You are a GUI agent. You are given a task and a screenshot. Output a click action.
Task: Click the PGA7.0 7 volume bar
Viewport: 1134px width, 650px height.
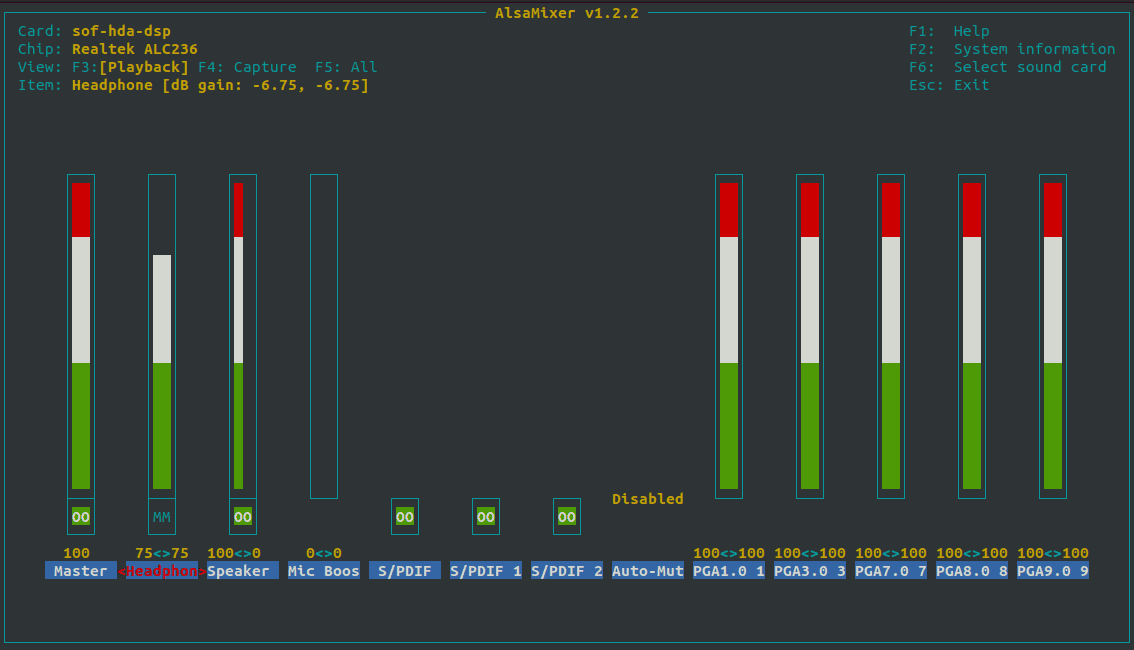coord(891,336)
